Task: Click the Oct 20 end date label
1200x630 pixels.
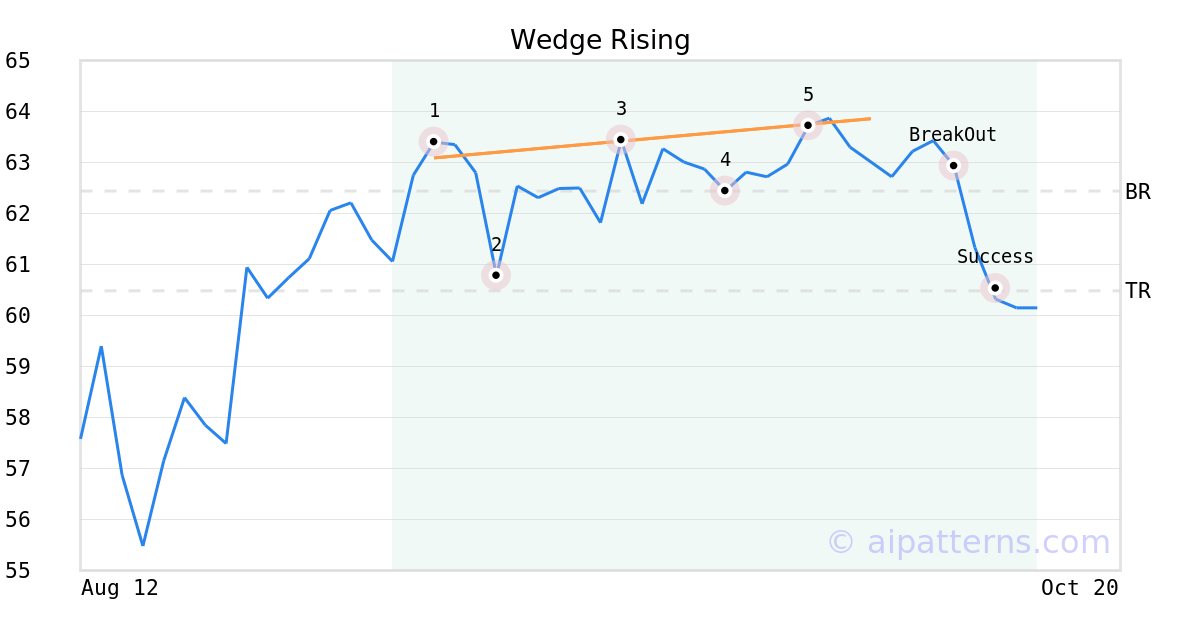Action: coord(1080,588)
